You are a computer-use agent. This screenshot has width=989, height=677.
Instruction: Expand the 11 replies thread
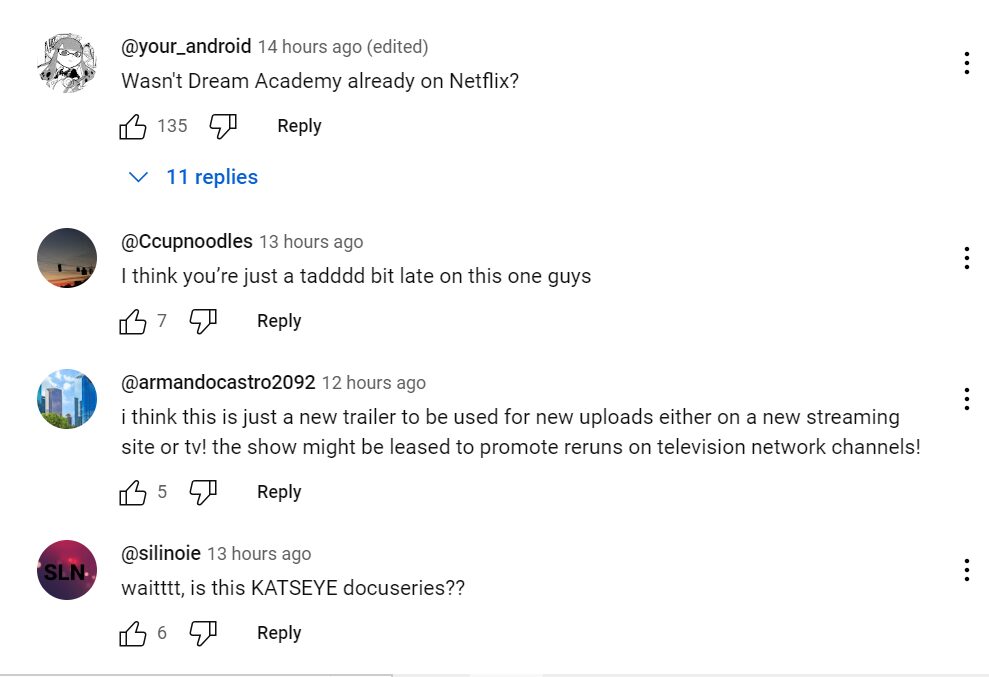click(194, 177)
